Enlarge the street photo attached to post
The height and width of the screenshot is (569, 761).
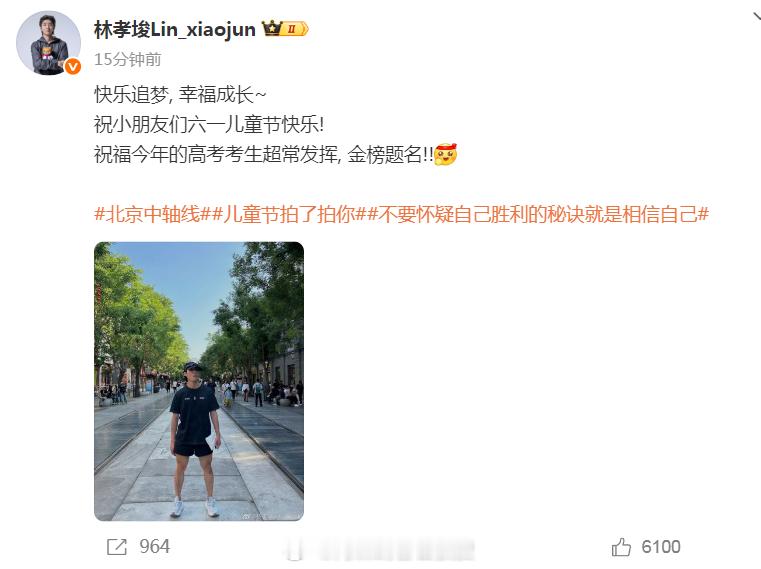click(x=199, y=381)
